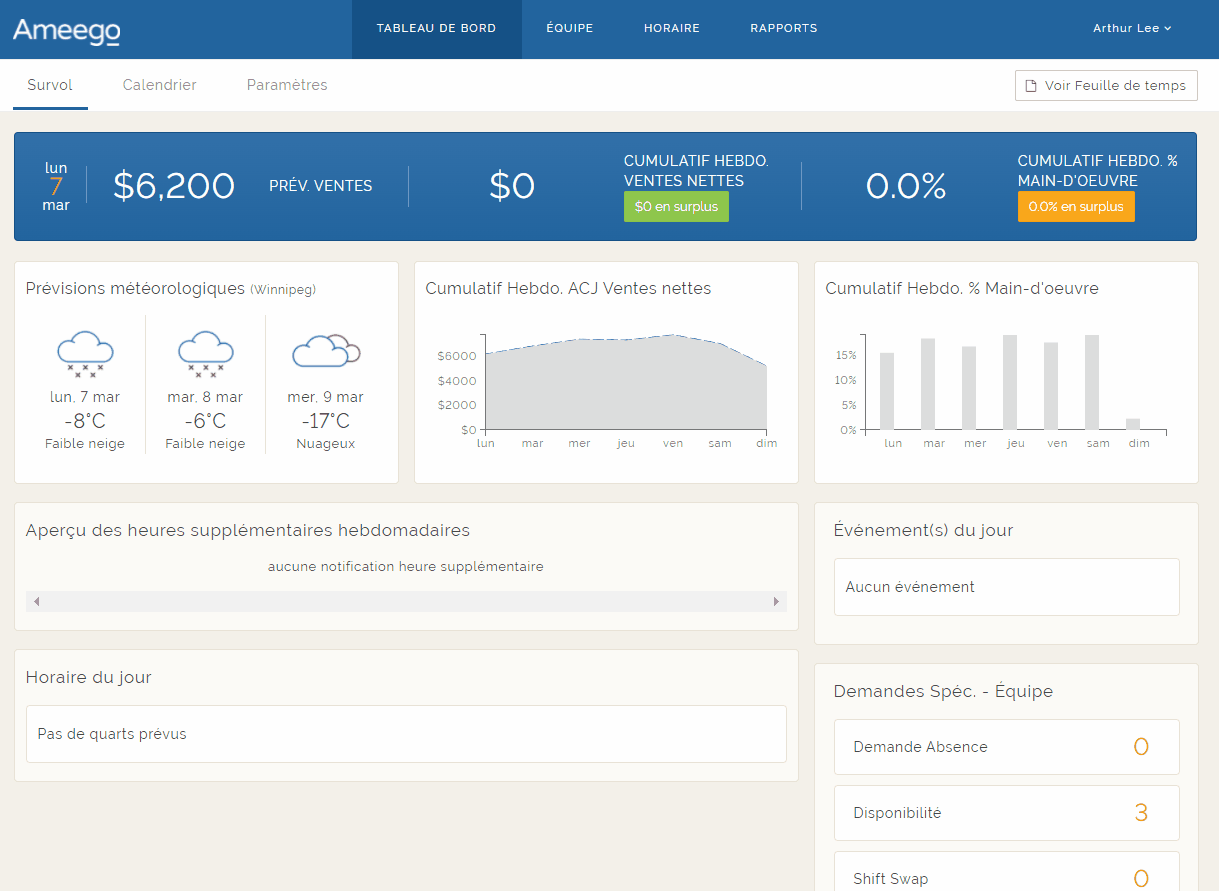
Task: Click the Ameego logo
Action: click(x=66, y=30)
